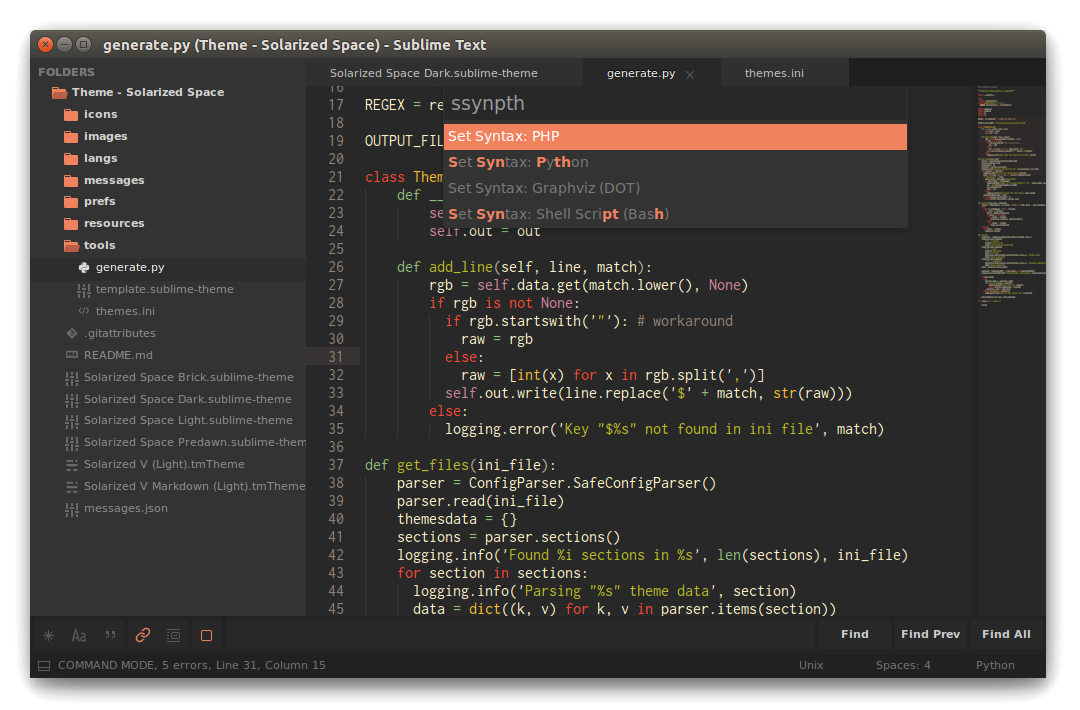The width and height of the screenshot is (1080, 710).
Task: Open Solarized Space Light.sublime-theme file
Action: coord(188,420)
